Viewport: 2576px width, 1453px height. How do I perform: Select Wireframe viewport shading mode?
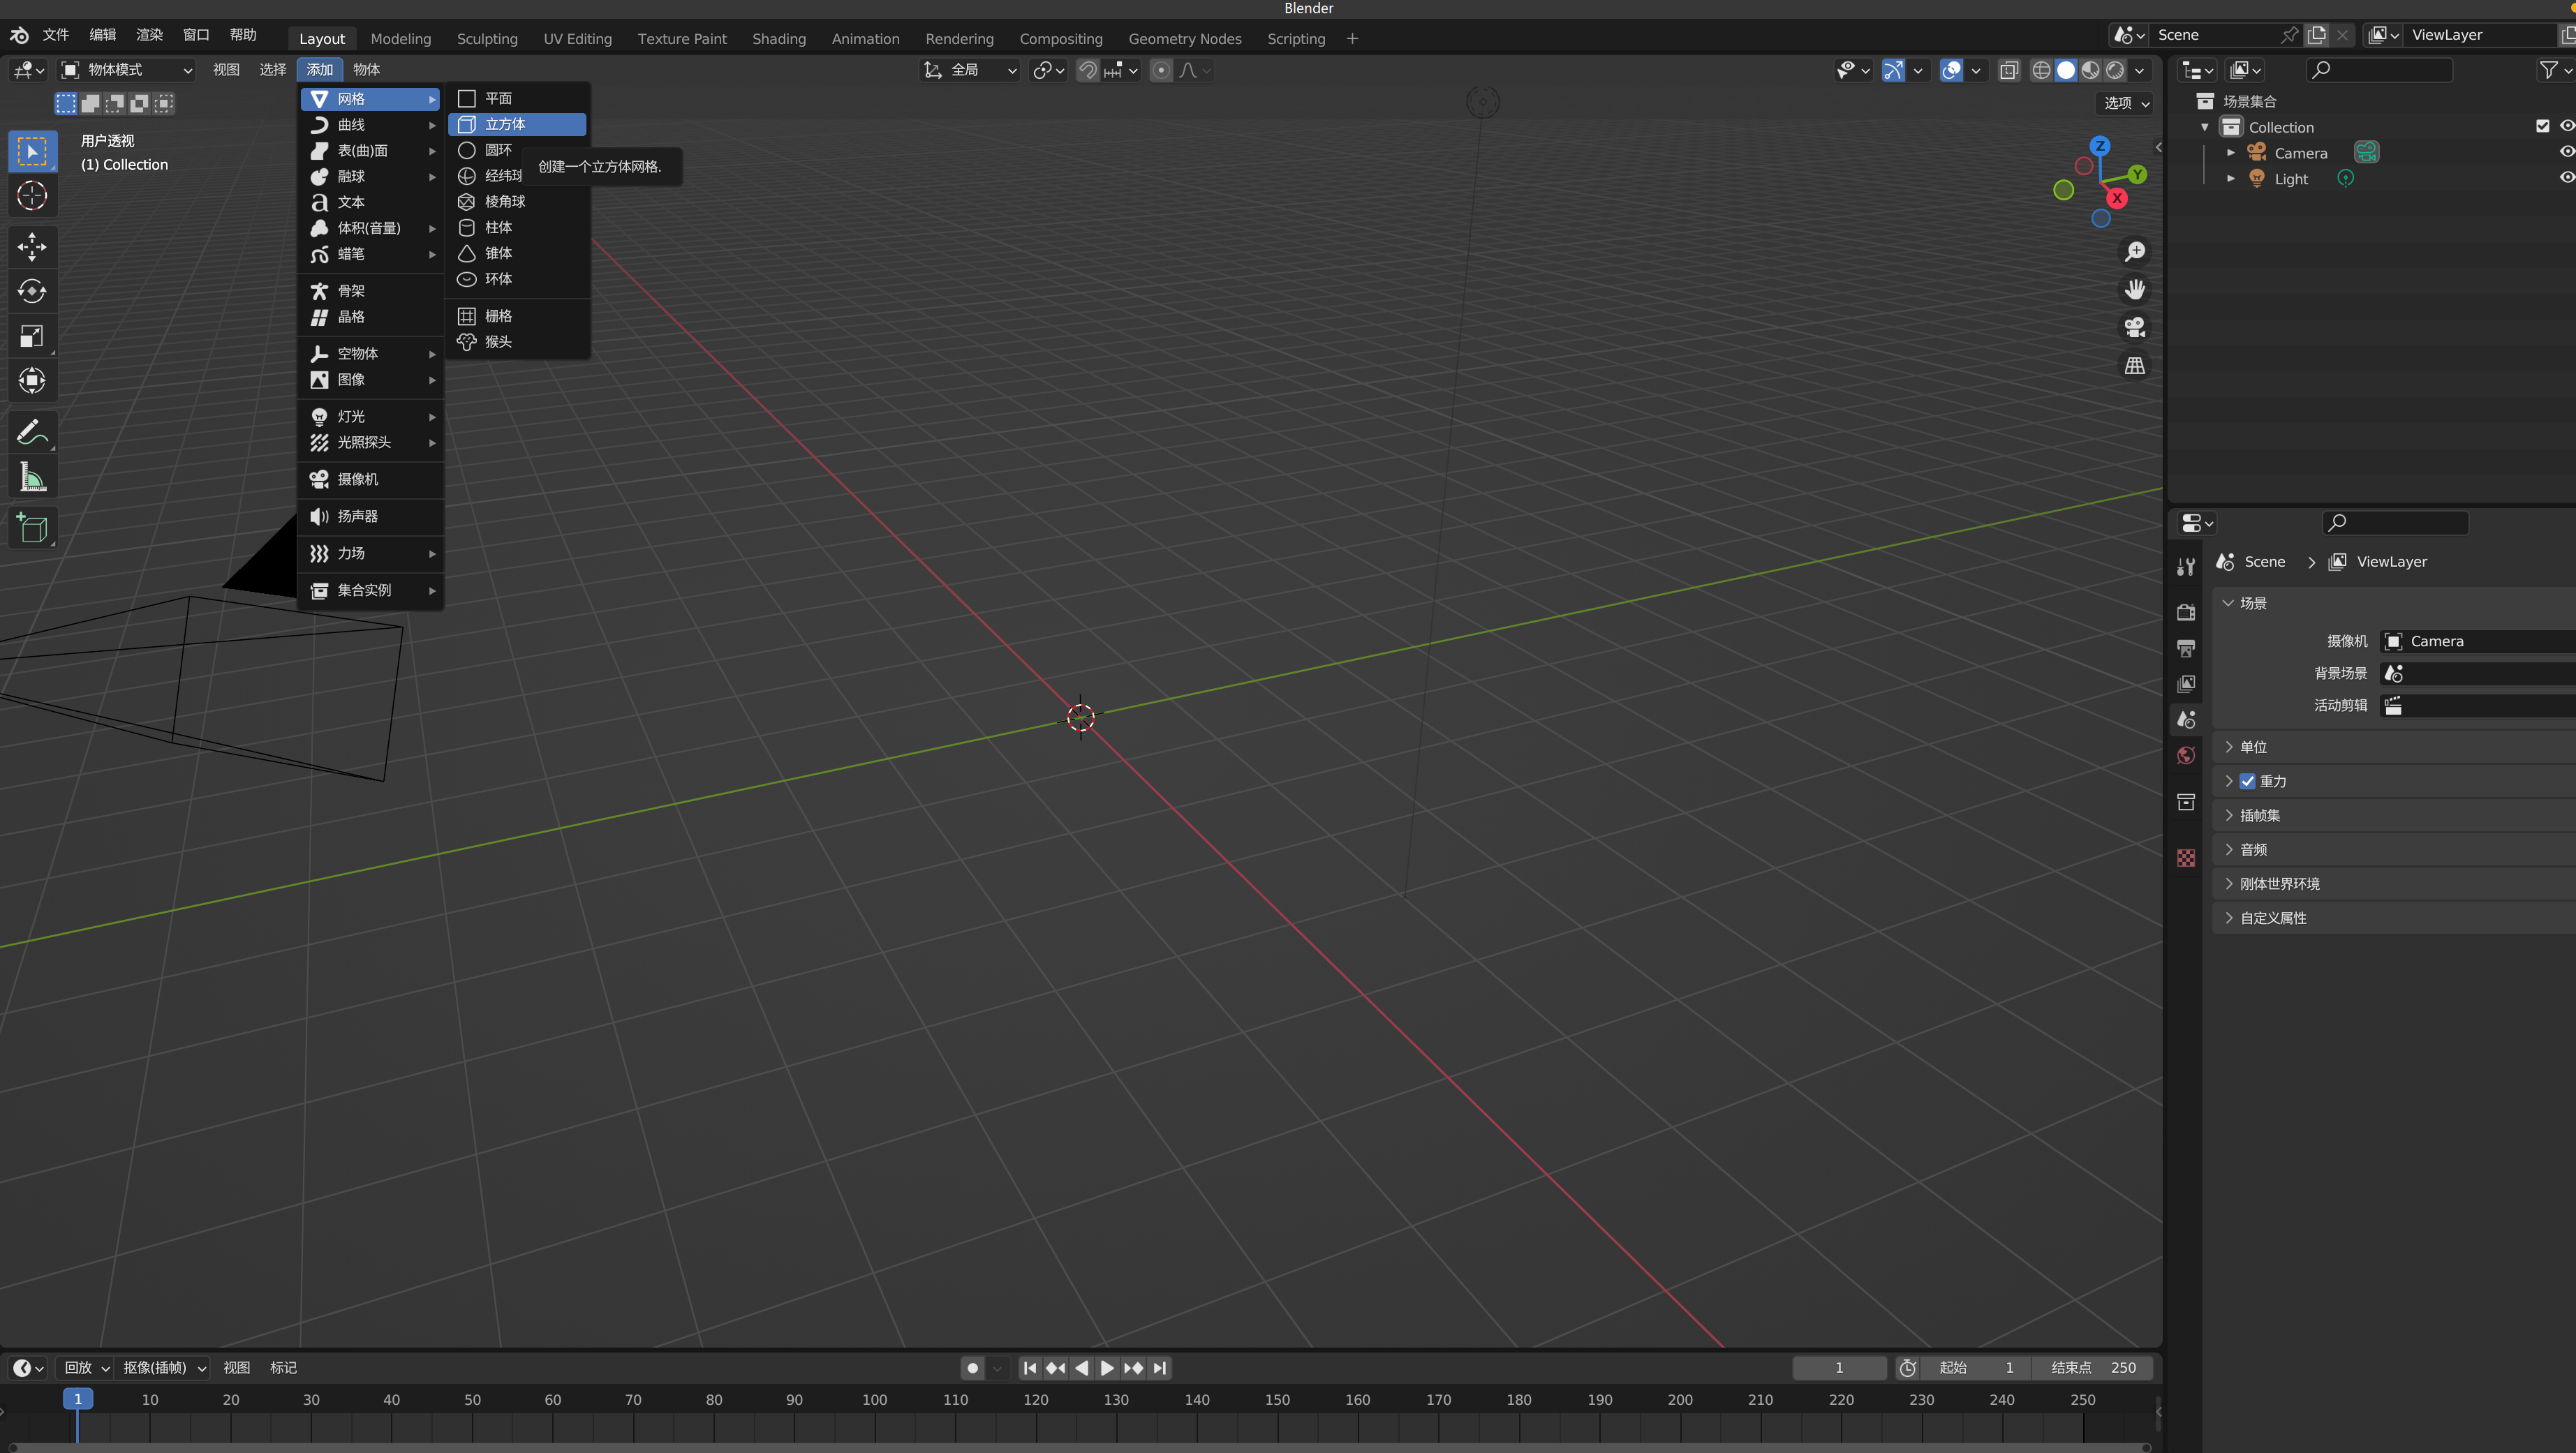point(2040,70)
